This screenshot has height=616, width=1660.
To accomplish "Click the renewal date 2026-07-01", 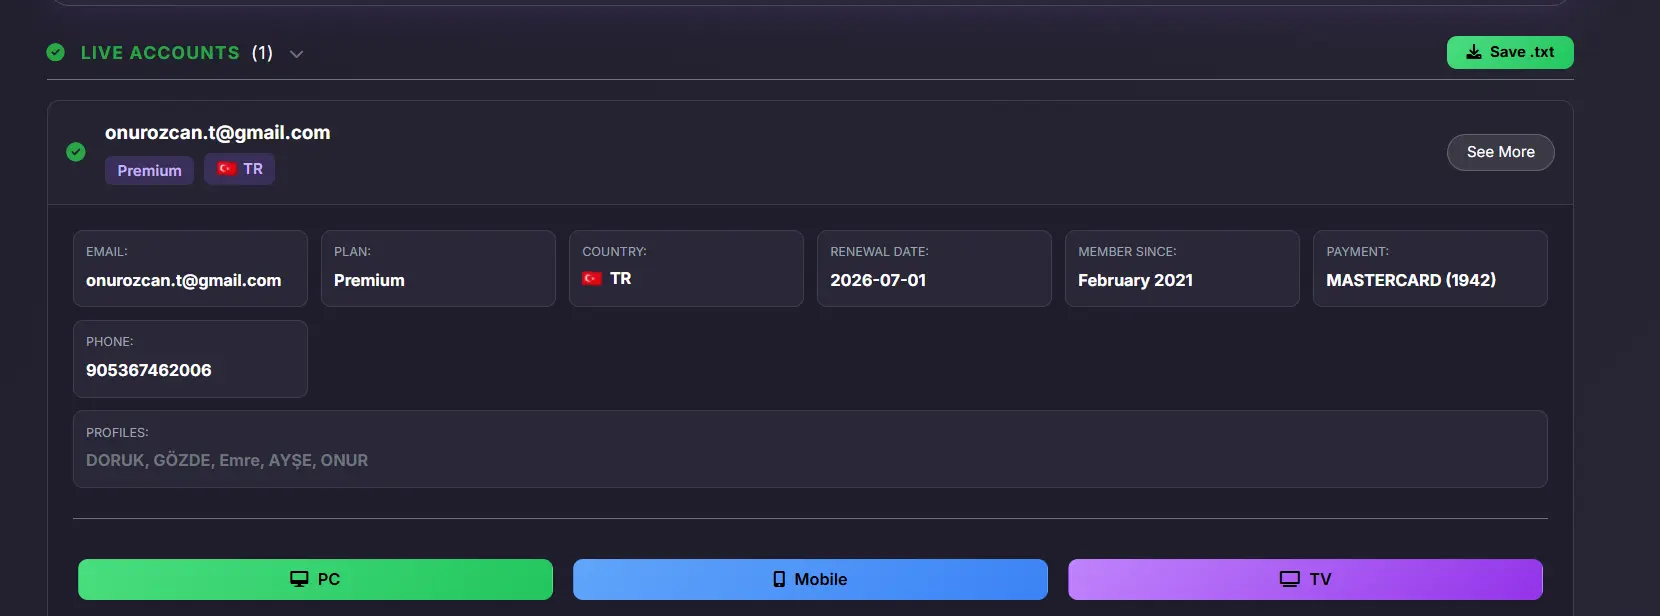I will pyautogui.click(x=878, y=280).
